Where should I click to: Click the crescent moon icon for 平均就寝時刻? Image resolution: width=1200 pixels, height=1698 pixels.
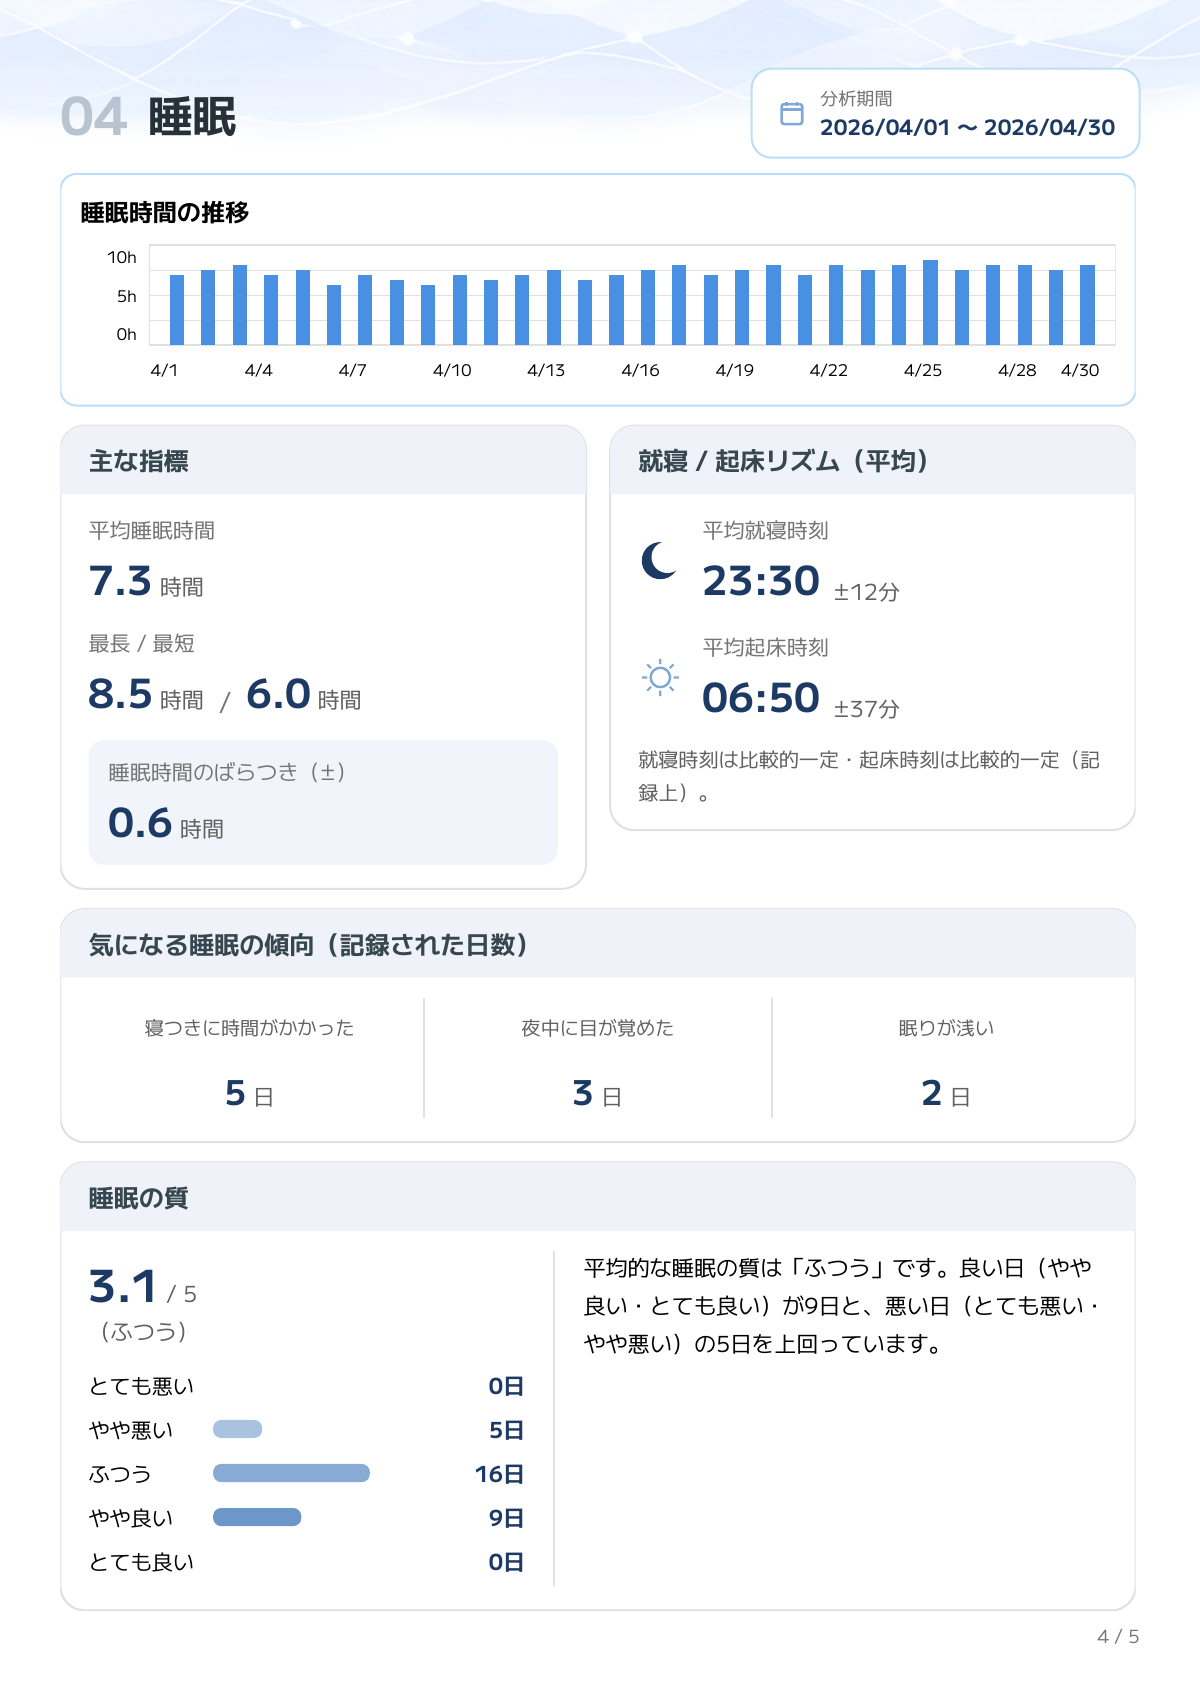[658, 561]
